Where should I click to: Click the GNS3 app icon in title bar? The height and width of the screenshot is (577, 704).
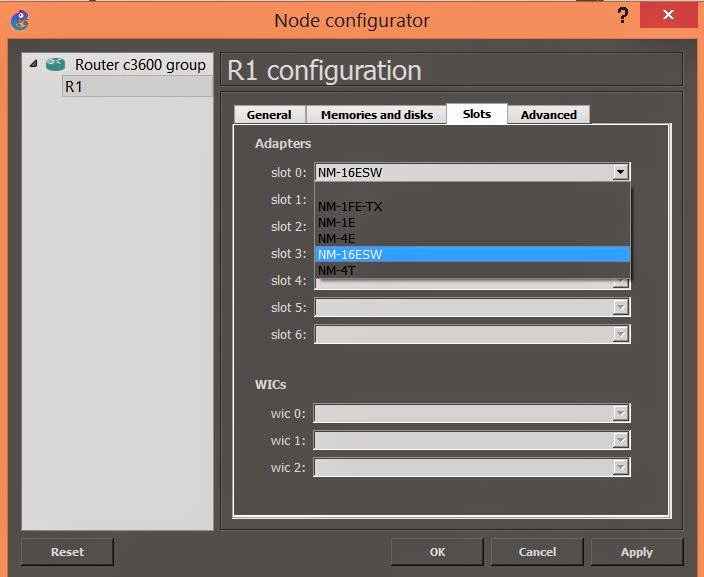[x=20, y=21]
